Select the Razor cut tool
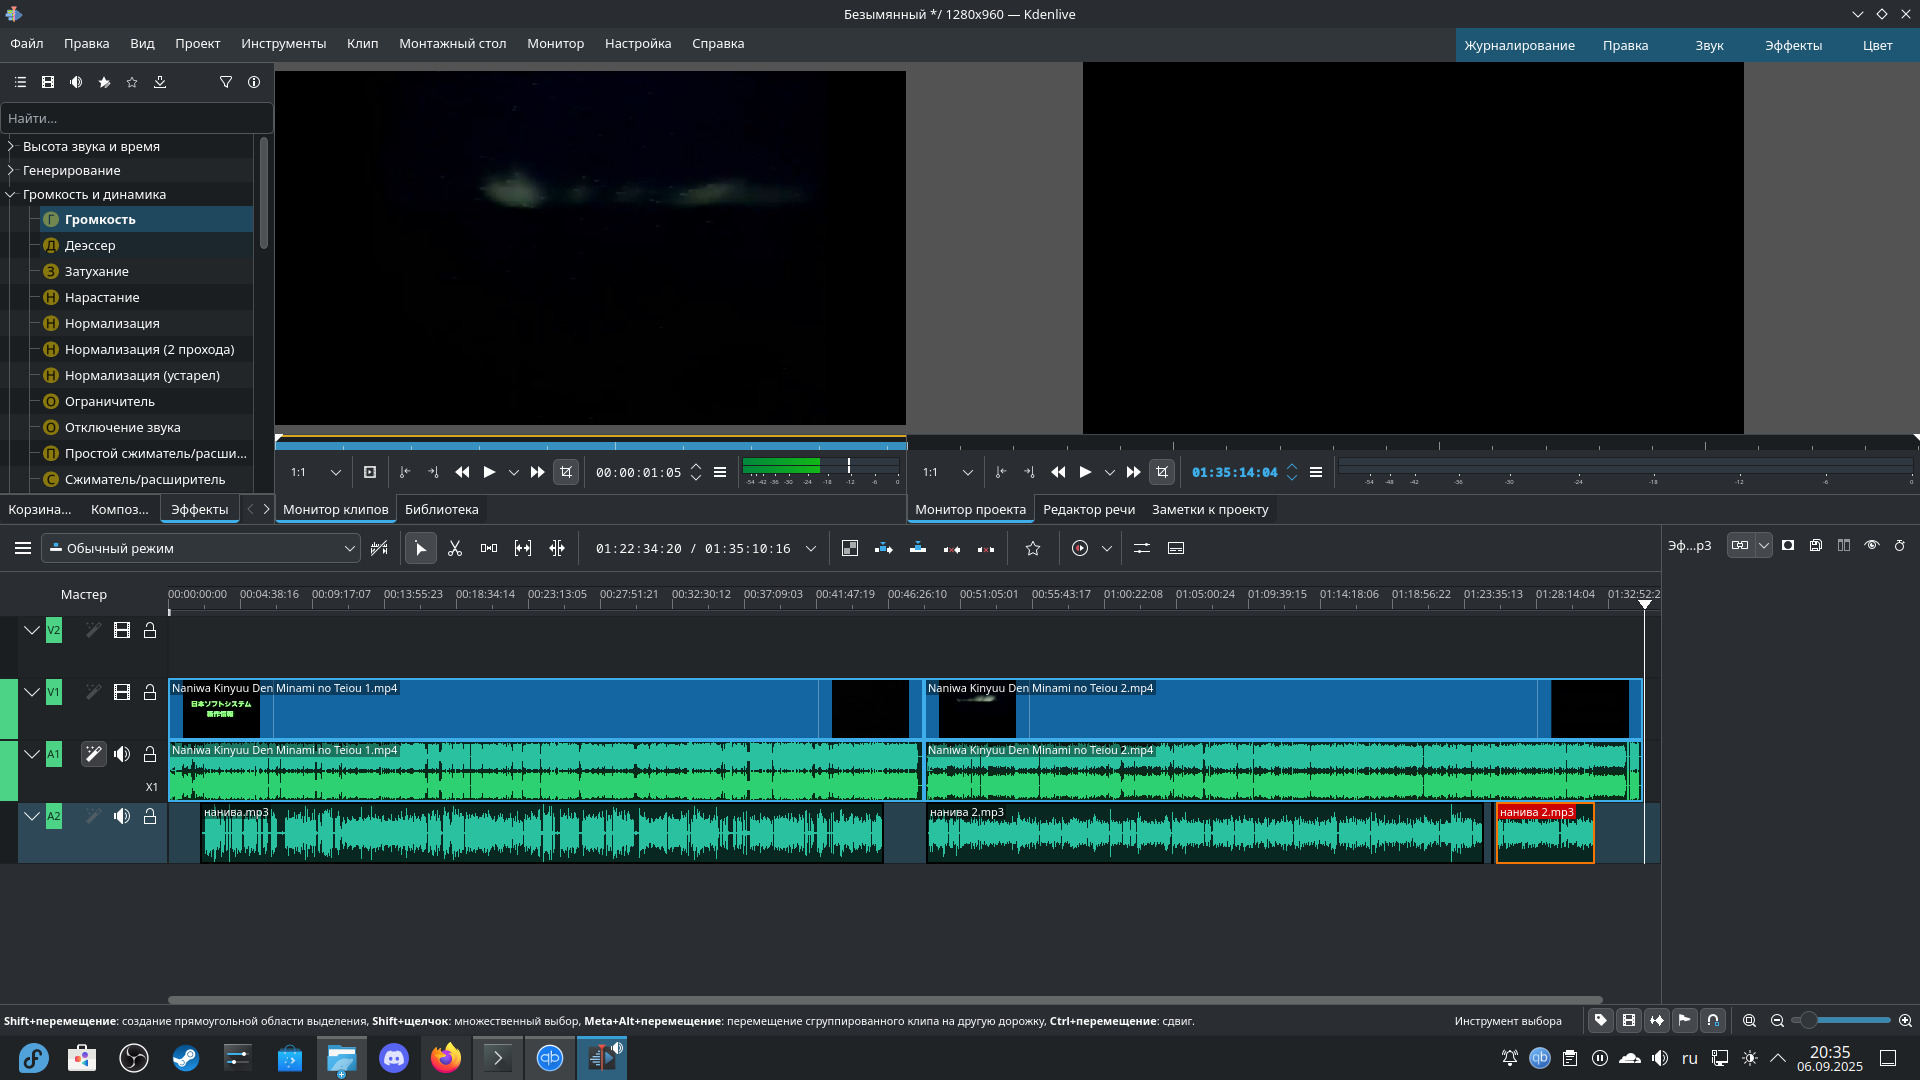Viewport: 1920px width, 1080px height. click(455, 548)
